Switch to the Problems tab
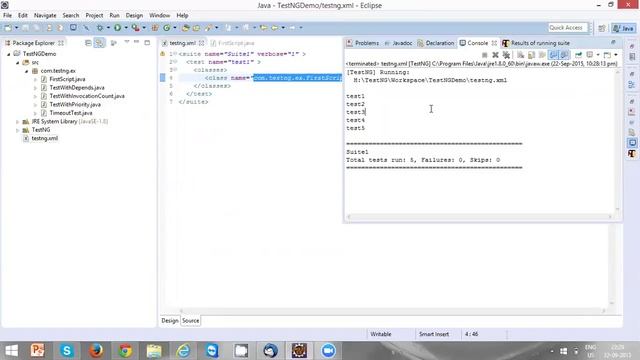This screenshot has width=640, height=360. tap(362, 43)
